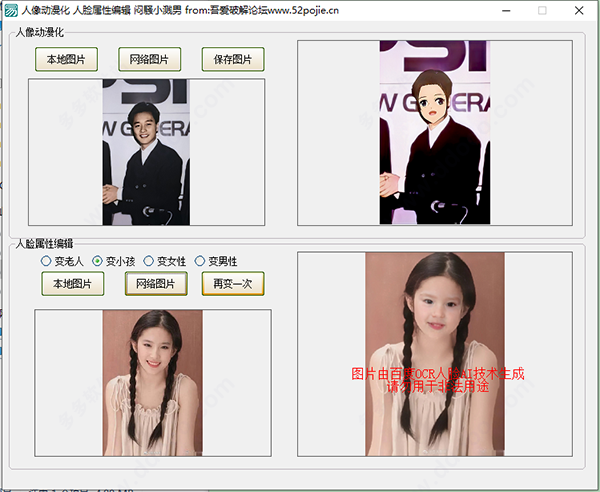Click the red 请勿用于非法用途 text
600x492 pixels.
438,387
